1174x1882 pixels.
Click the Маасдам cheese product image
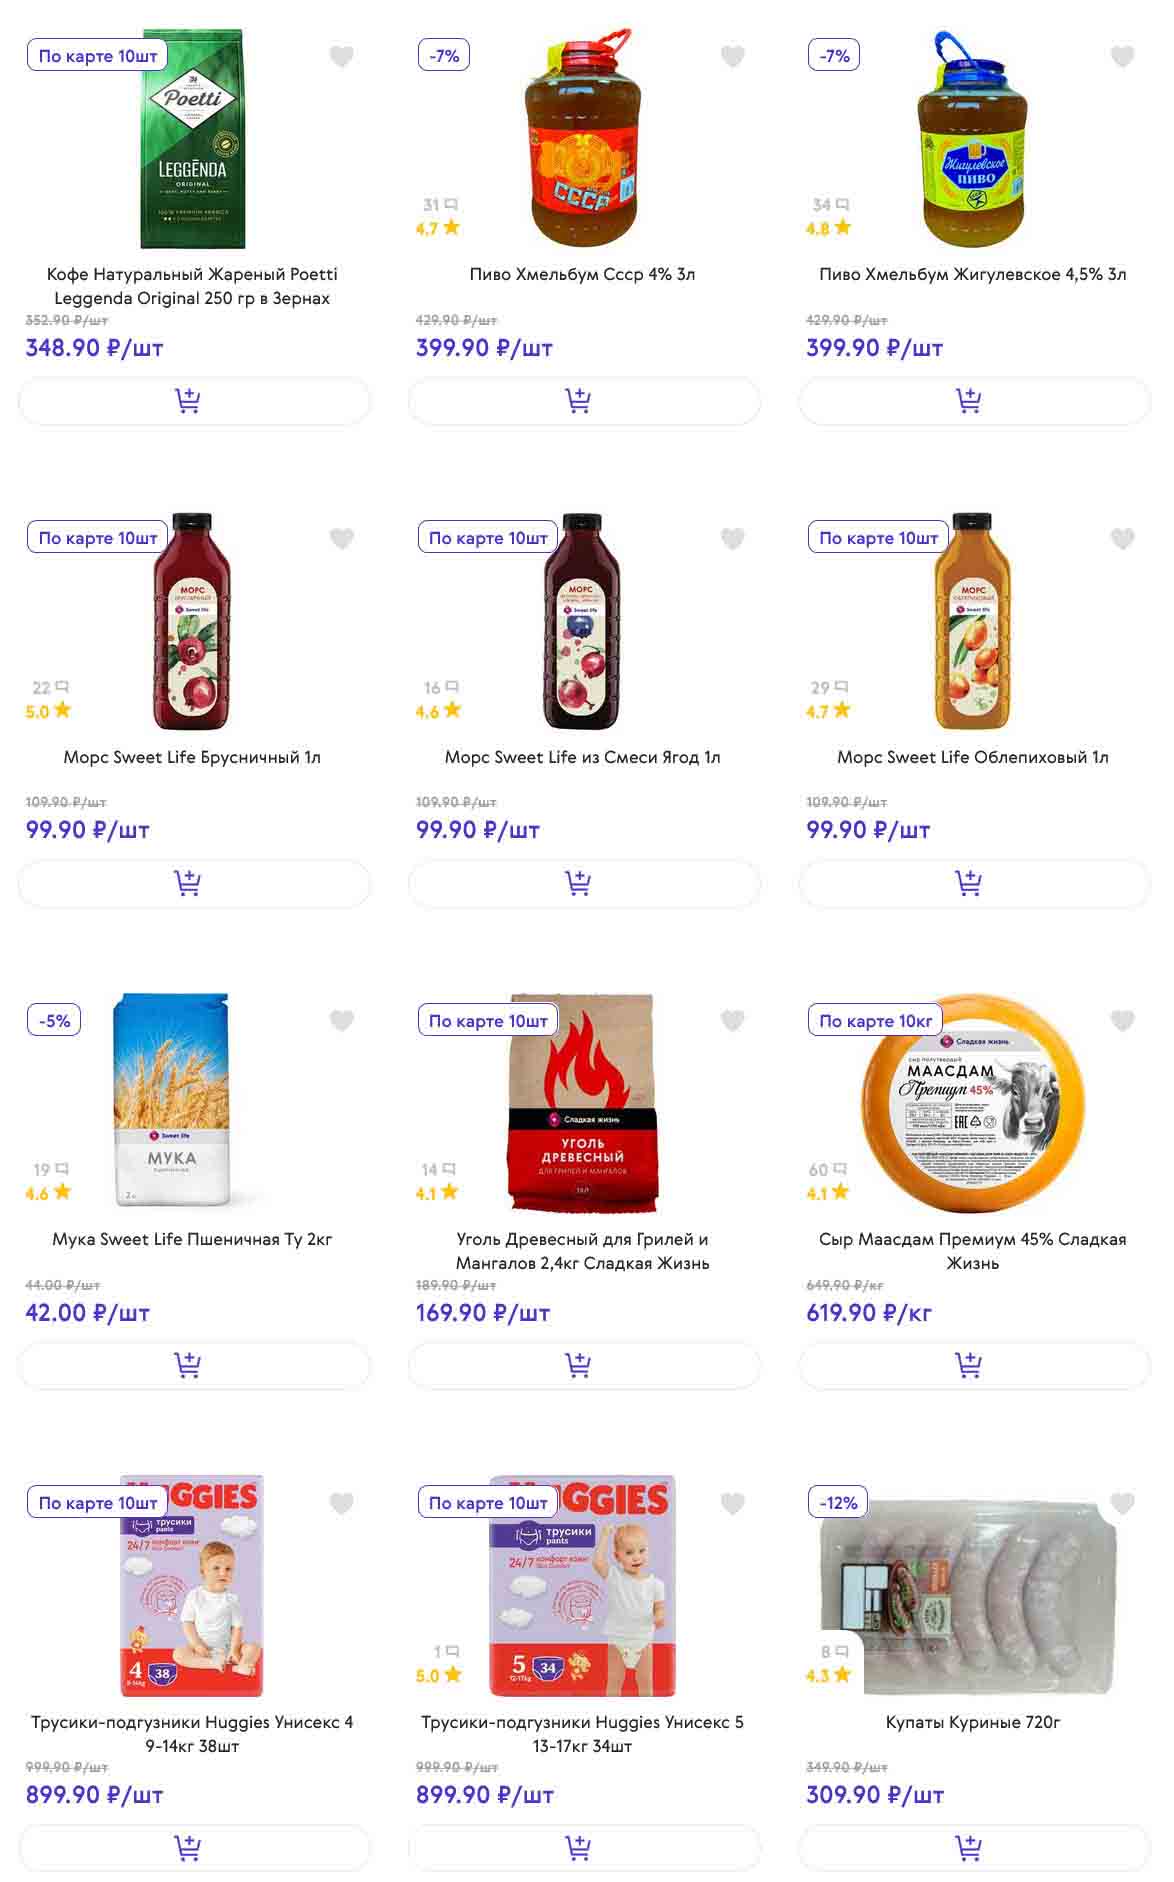972,1103
